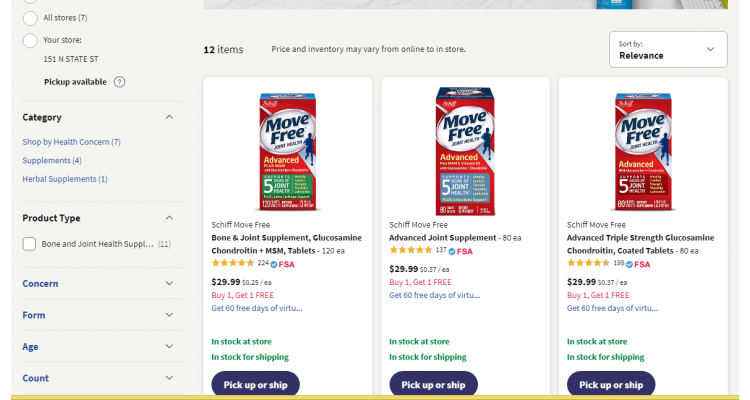Click star rating of Advanced Joint Supplement
The height and width of the screenshot is (400, 750).
point(410,250)
